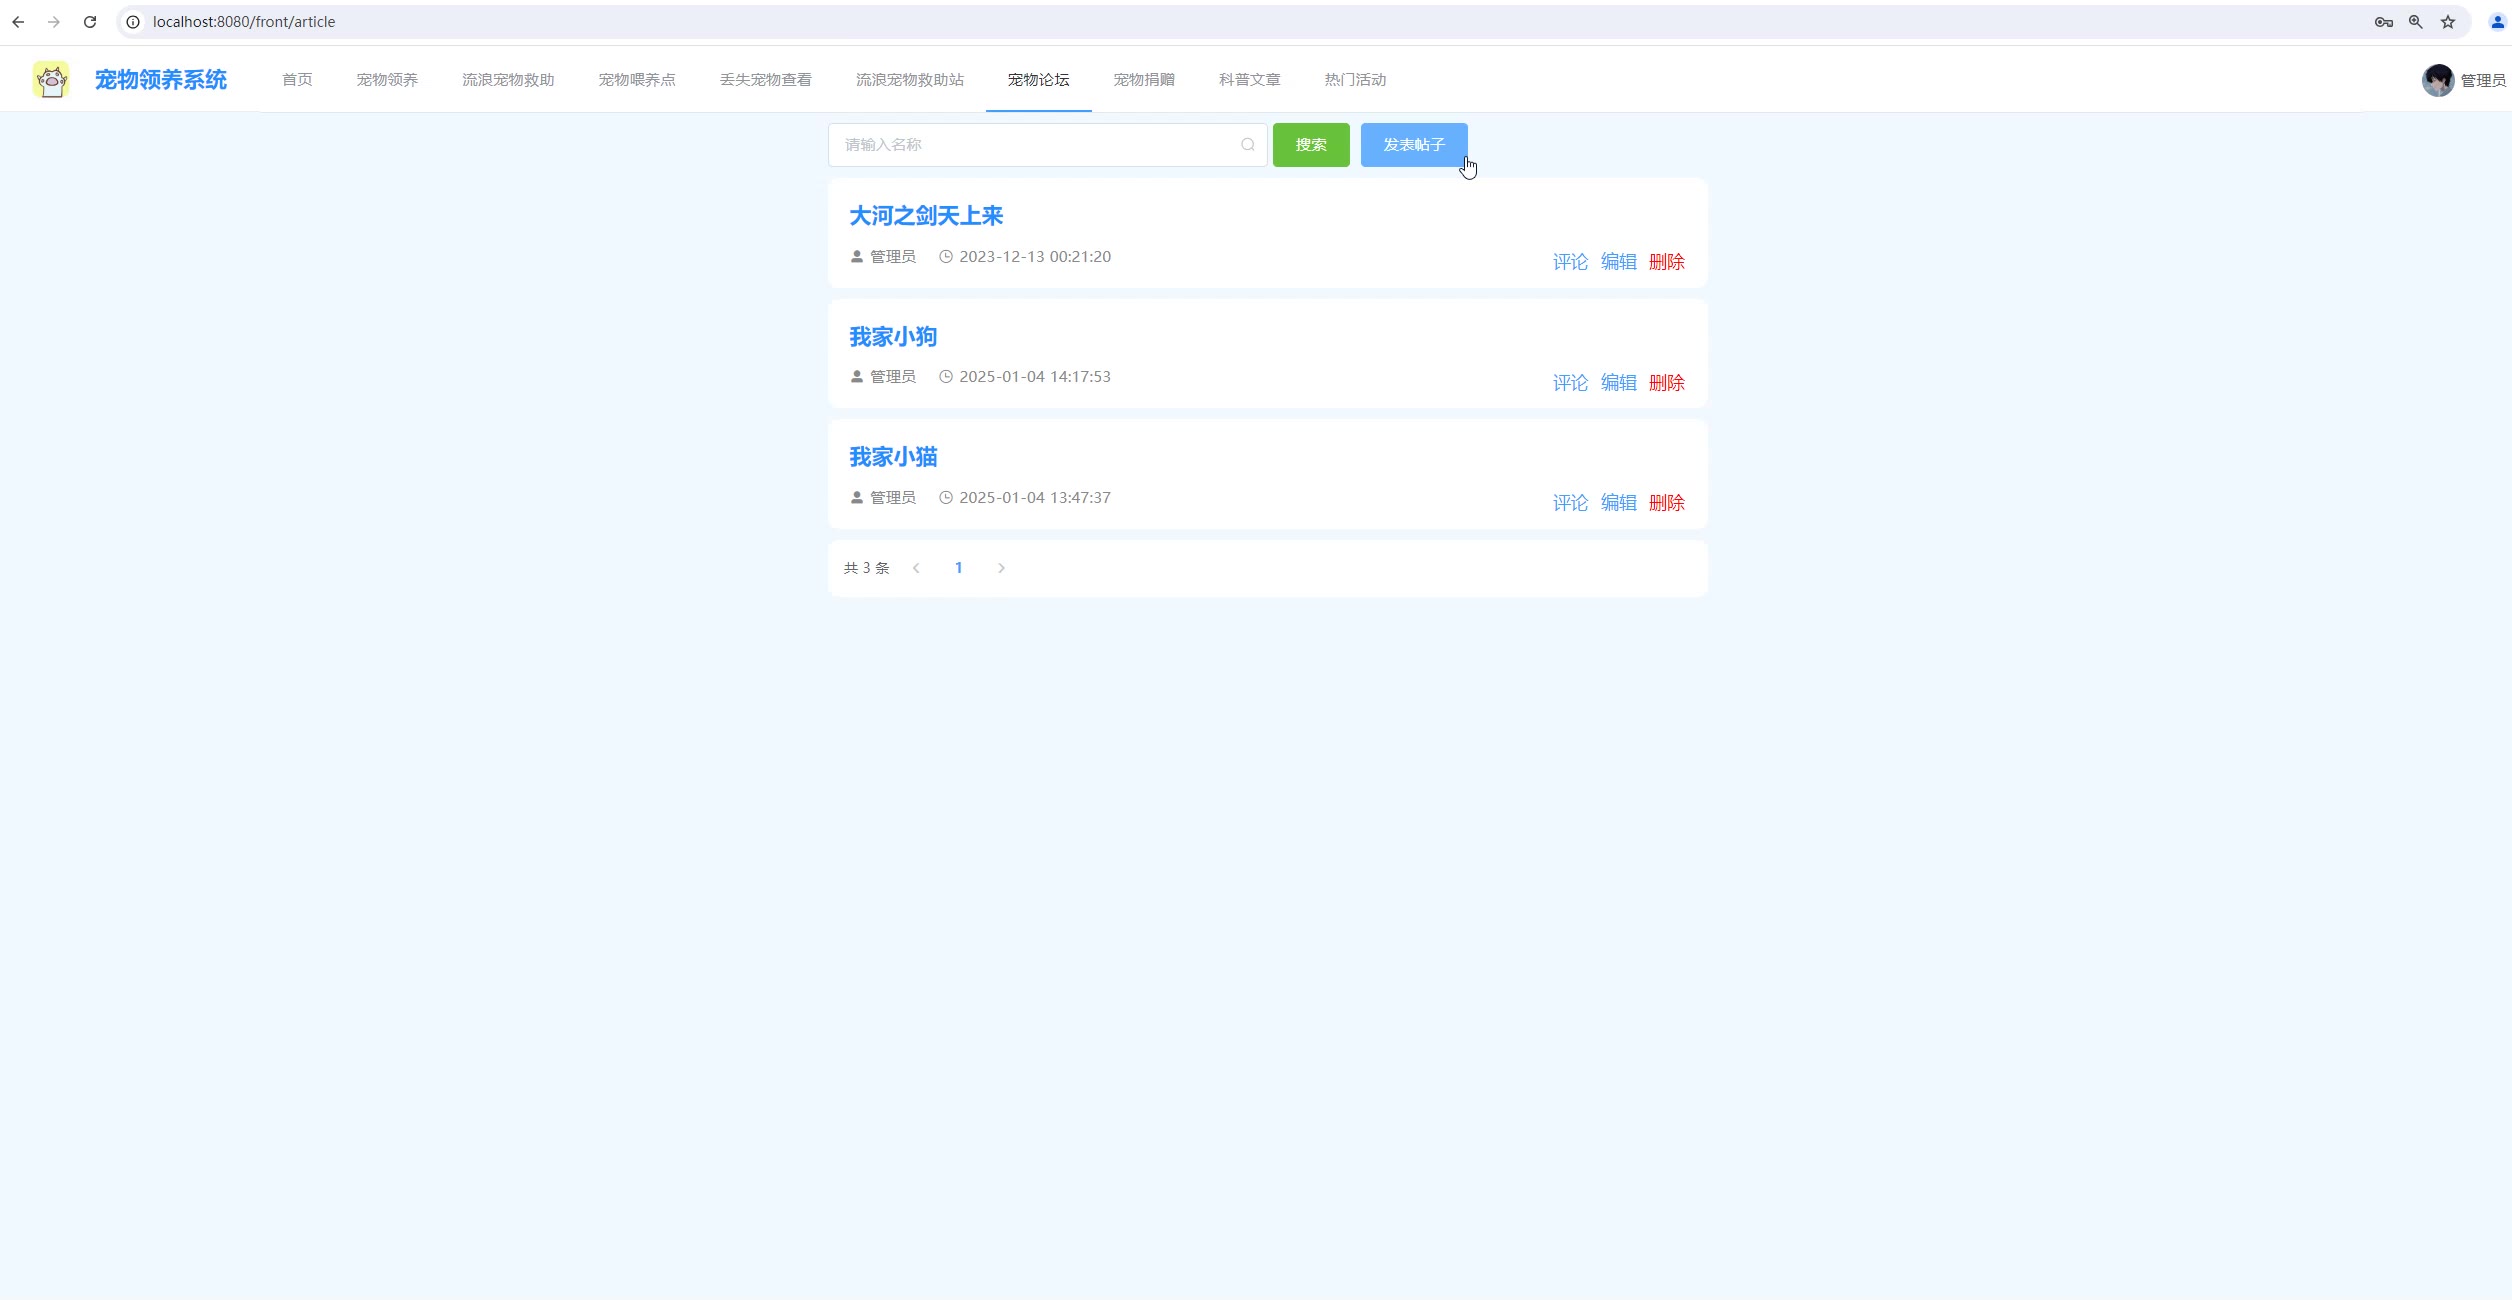The image size is (2512, 1300).
Task: Click the search magnifier icon in input
Action: click(x=1247, y=145)
